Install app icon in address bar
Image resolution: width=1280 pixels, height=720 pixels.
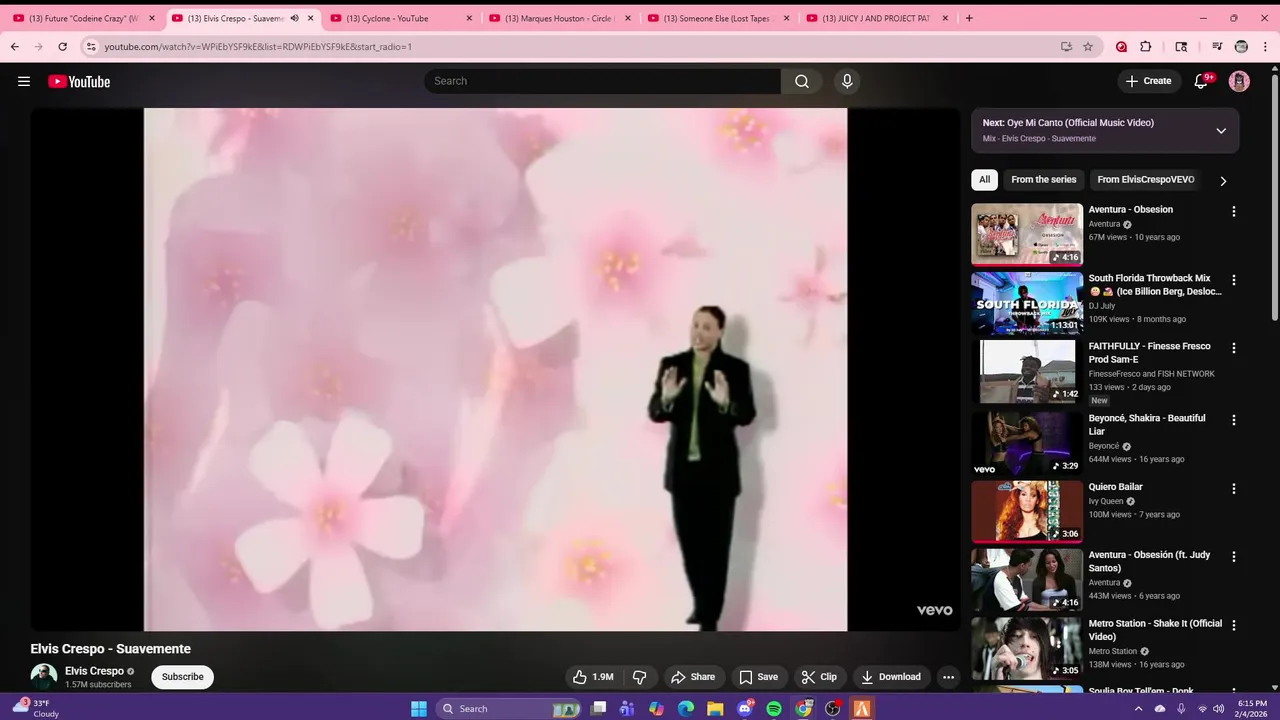click(1066, 46)
